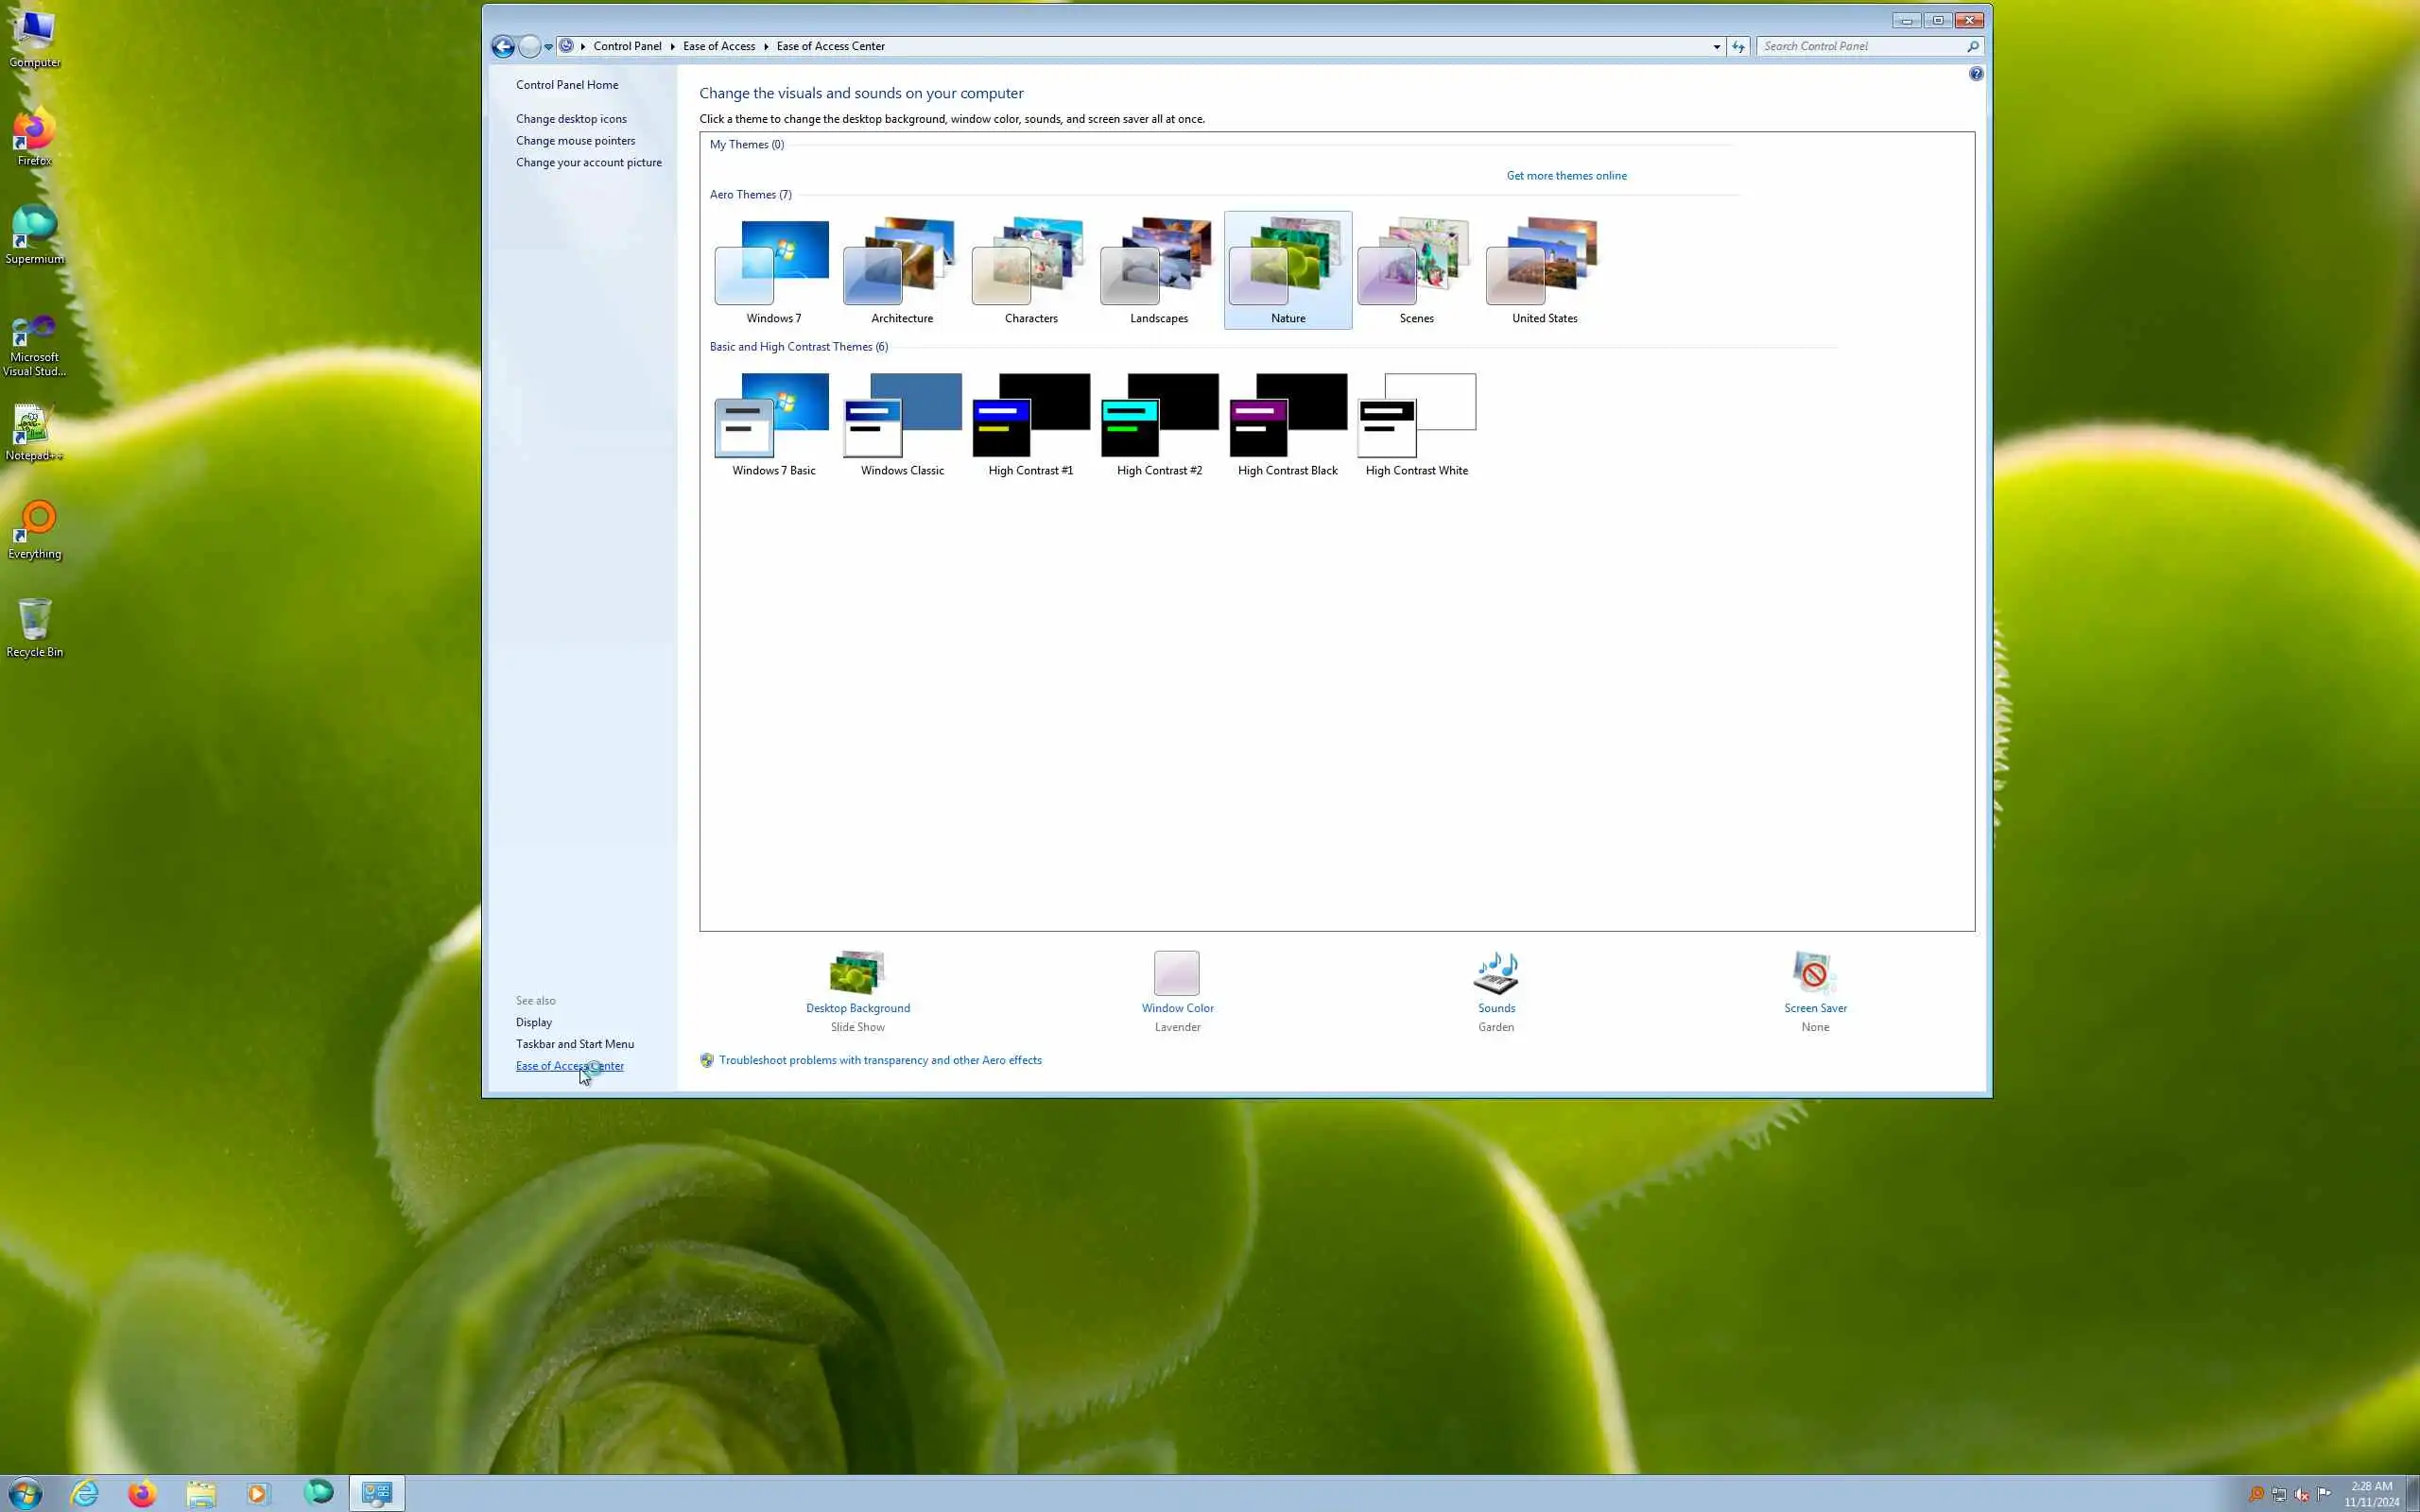Image resolution: width=2420 pixels, height=1512 pixels.
Task: Open the Desktop Background icon
Action: pos(857,973)
